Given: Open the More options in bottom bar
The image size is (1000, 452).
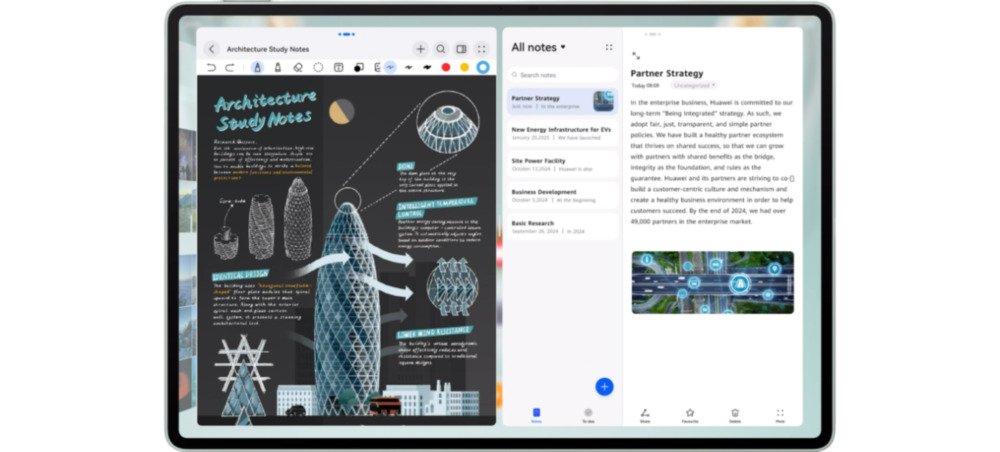Looking at the screenshot, I should point(780,413).
